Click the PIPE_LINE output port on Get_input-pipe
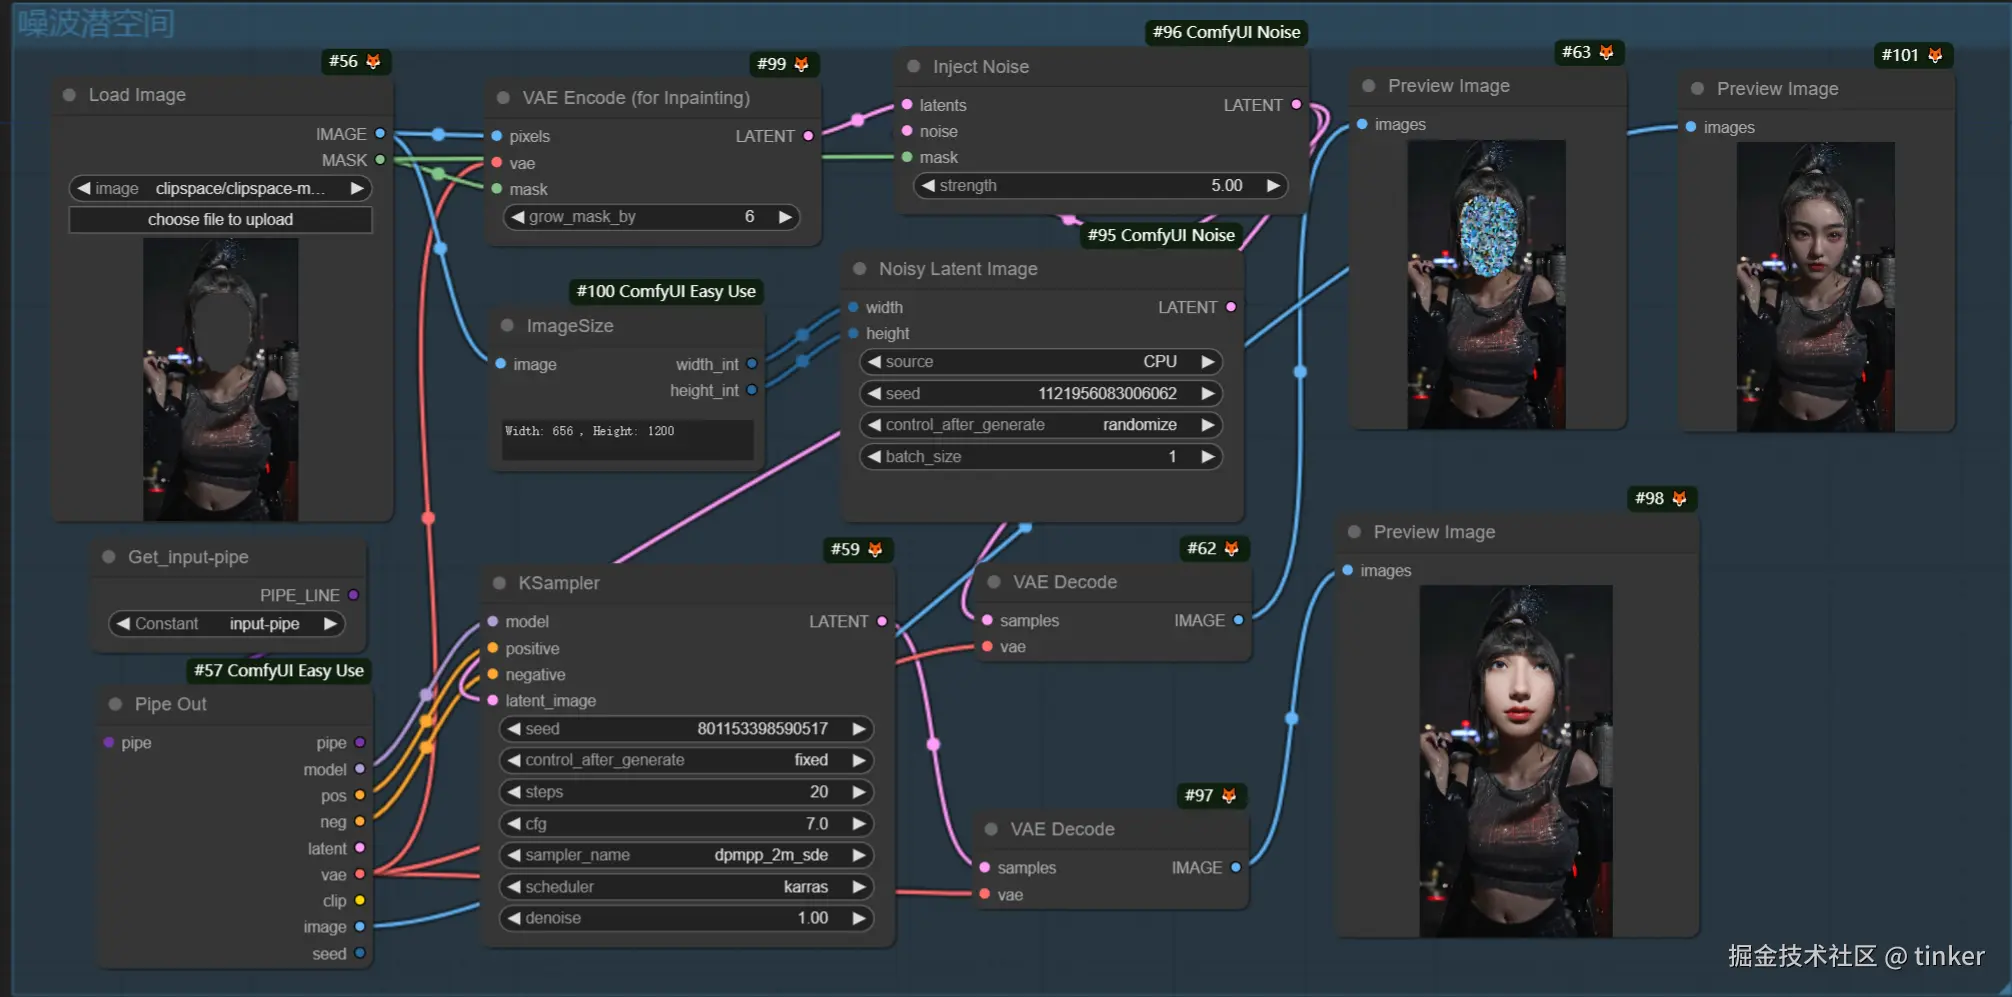Screen dimensions: 2012x997 click(353, 596)
